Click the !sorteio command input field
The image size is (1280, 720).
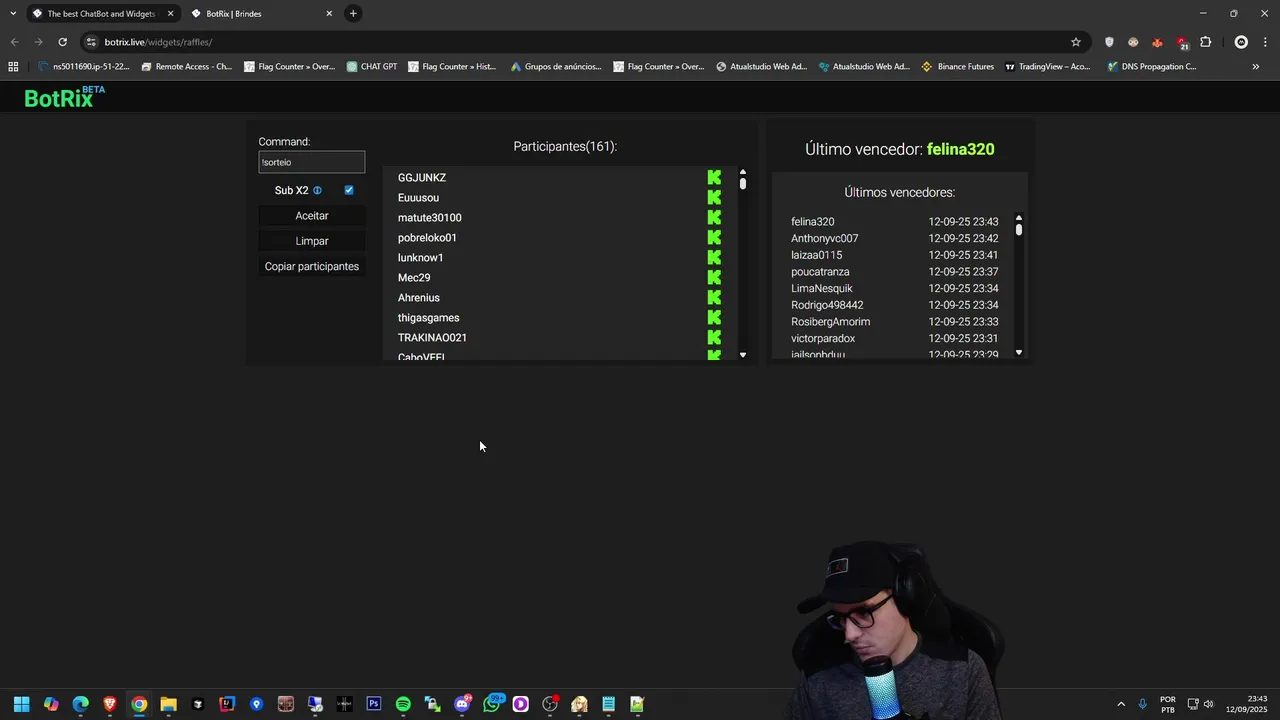[x=312, y=162]
